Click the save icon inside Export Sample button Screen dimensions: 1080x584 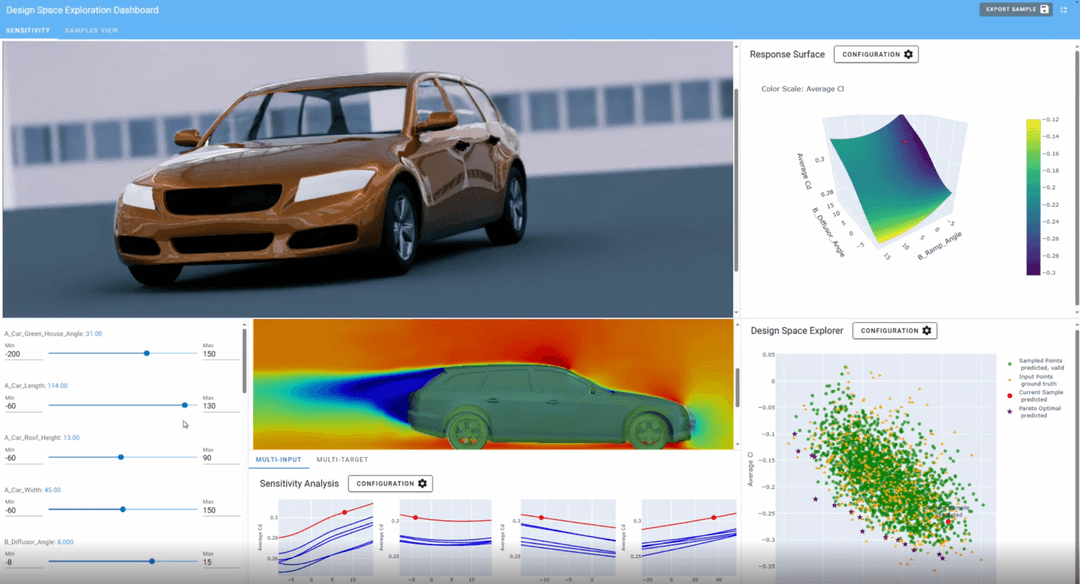[x=1046, y=9]
